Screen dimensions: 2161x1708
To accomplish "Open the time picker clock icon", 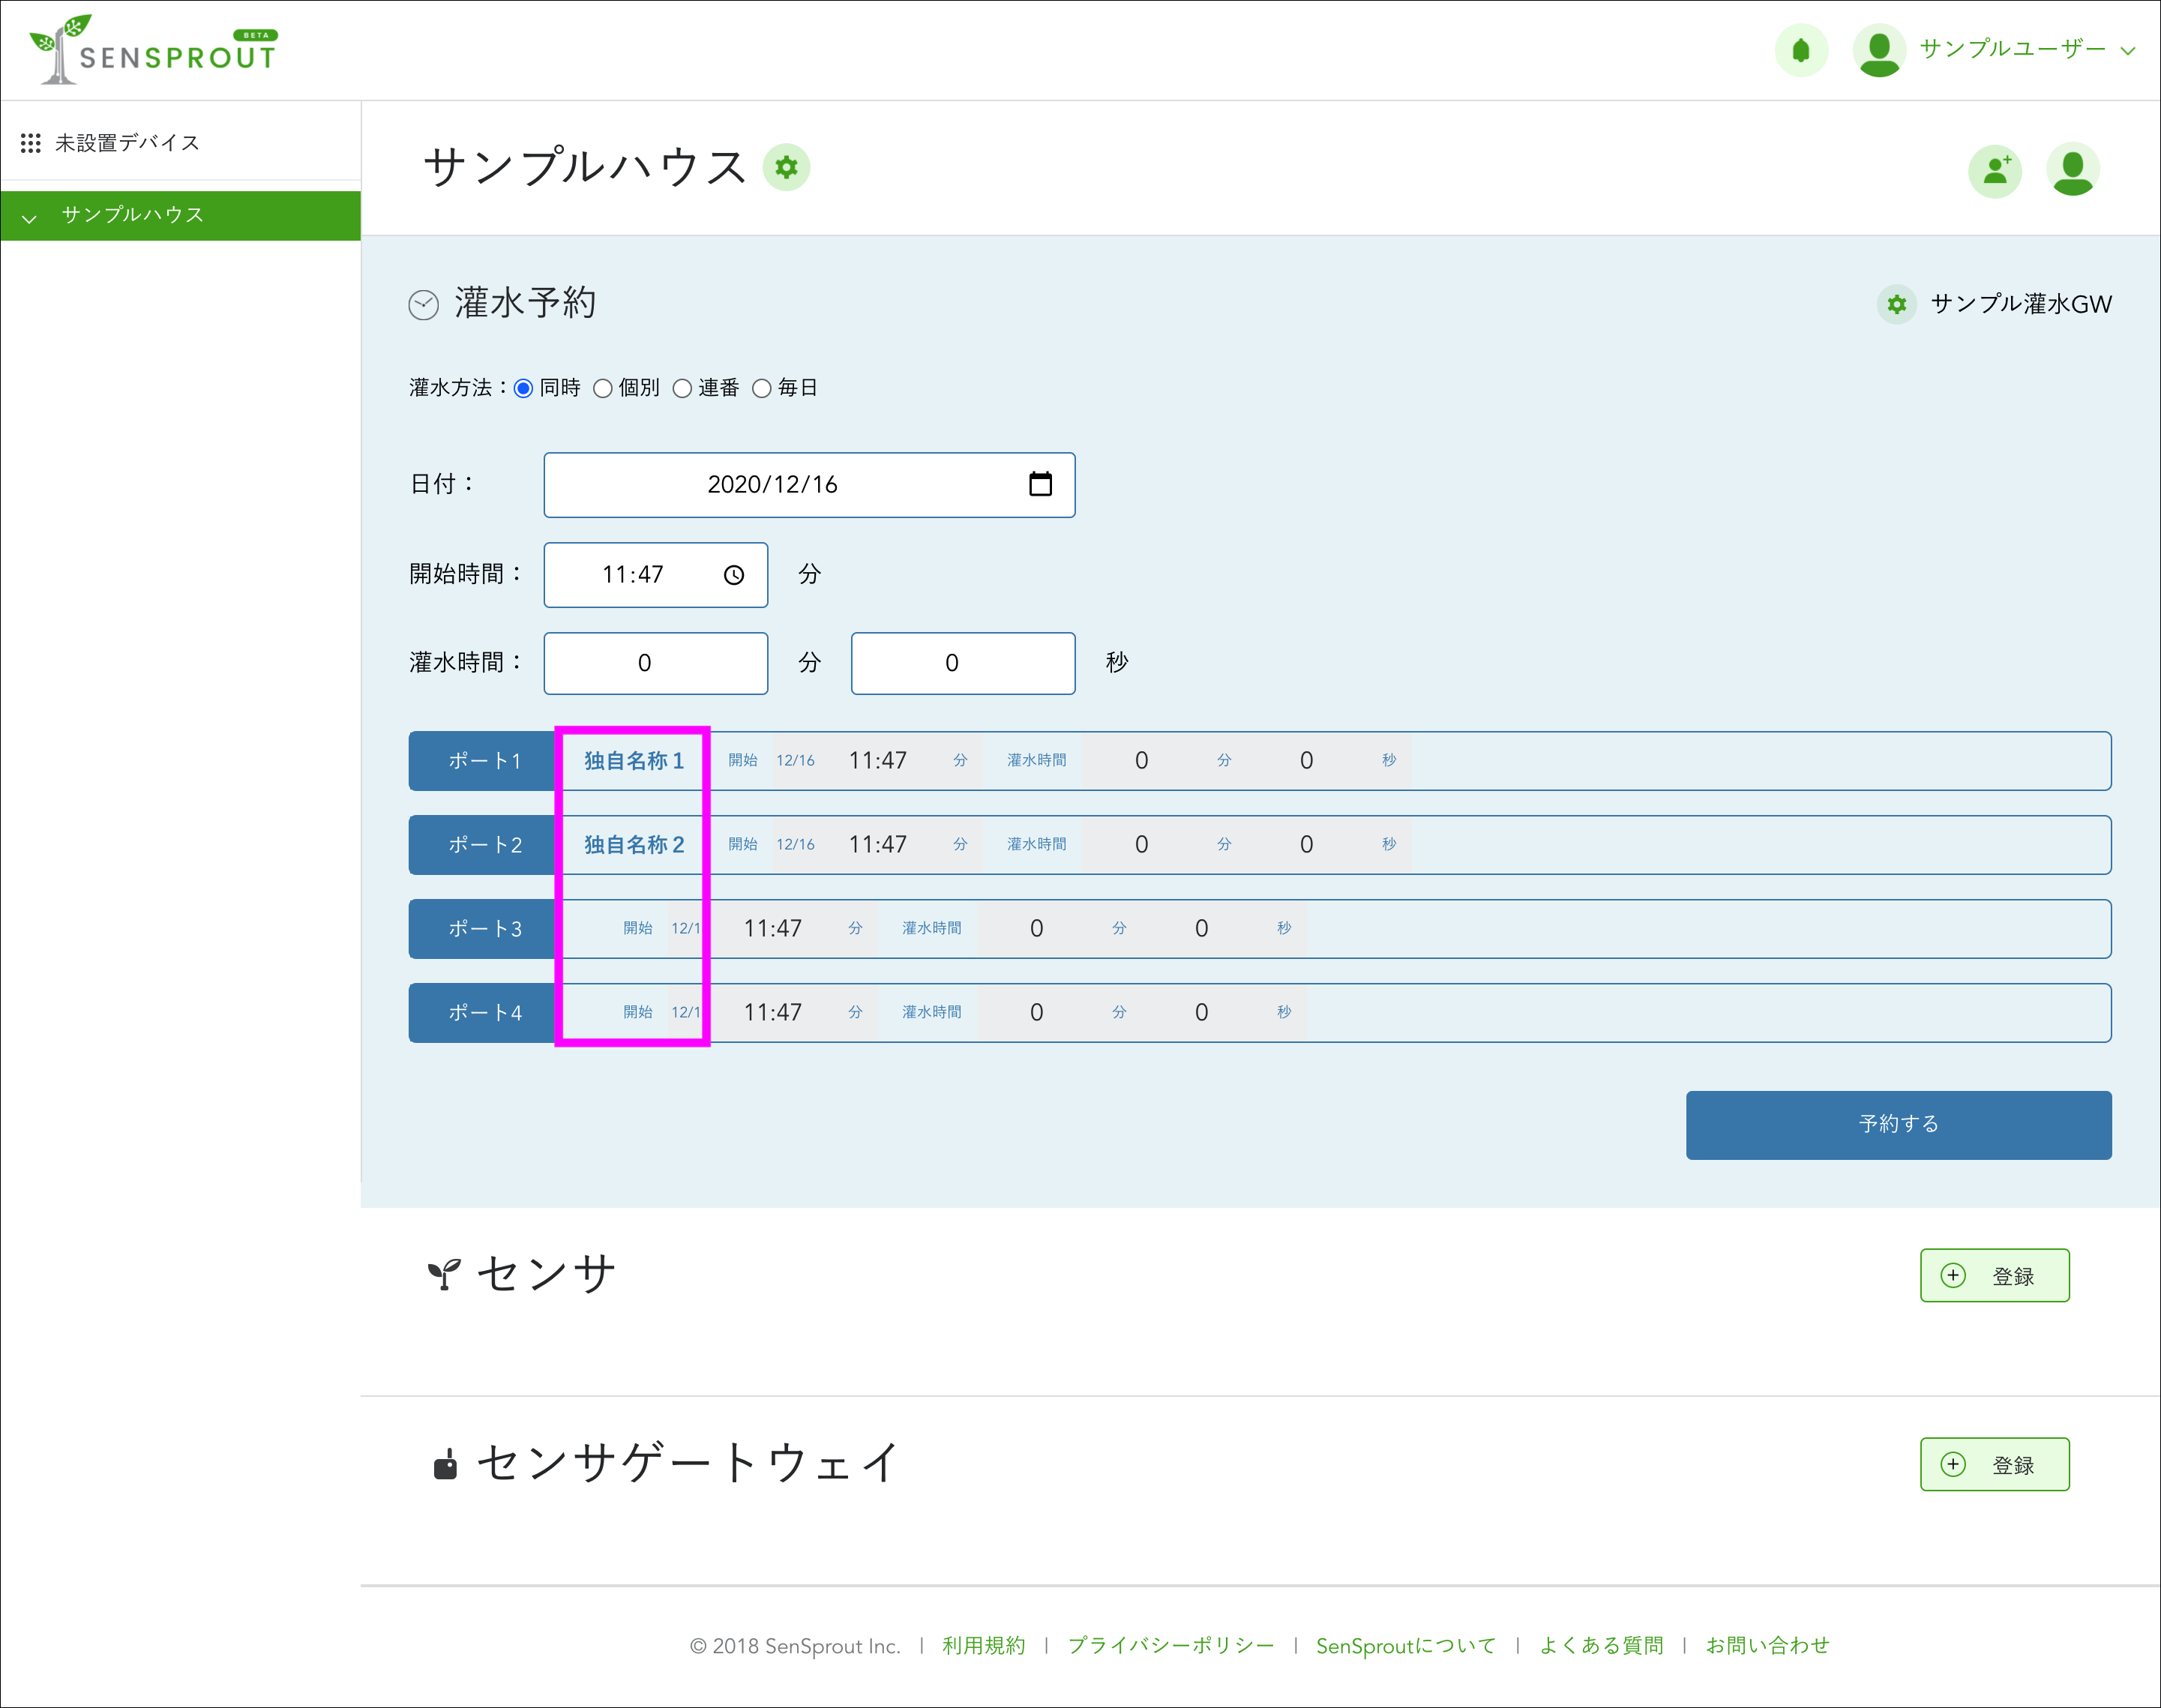I will pos(734,575).
